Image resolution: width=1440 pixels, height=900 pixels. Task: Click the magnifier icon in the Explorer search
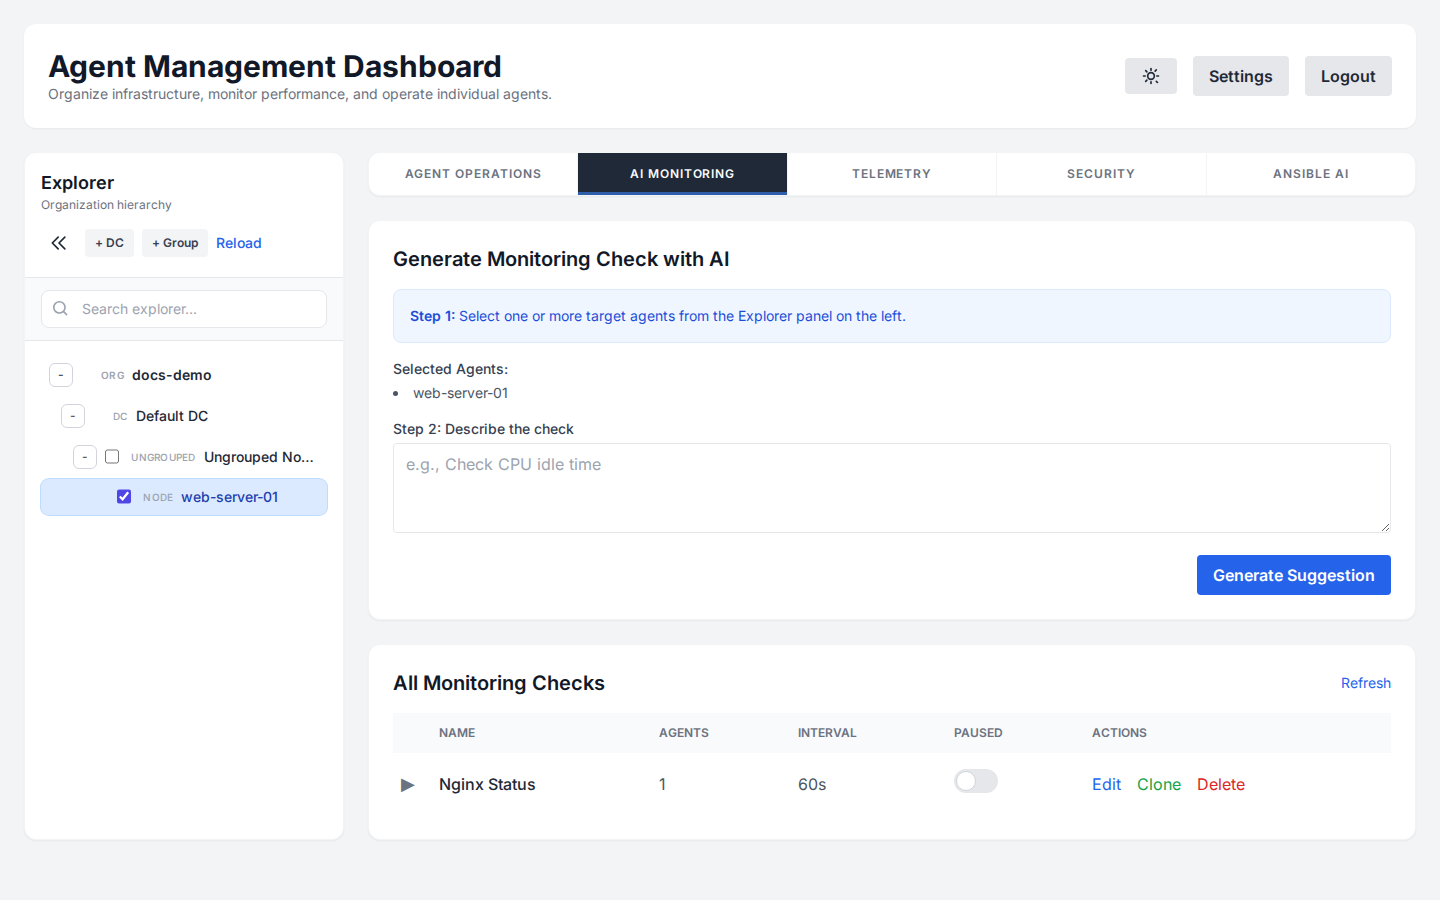(x=60, y=308)
